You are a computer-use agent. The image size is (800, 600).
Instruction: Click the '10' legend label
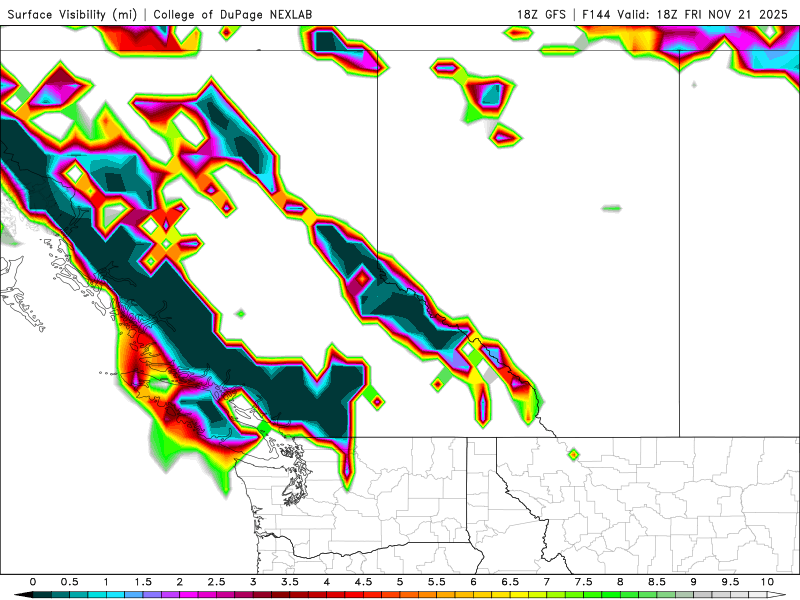click(x=767, y=582)
